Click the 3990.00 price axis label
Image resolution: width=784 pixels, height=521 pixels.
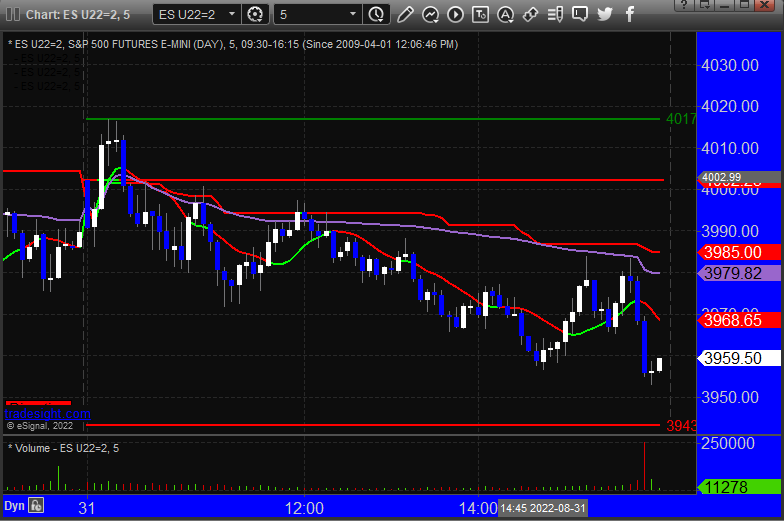point(730,231)
